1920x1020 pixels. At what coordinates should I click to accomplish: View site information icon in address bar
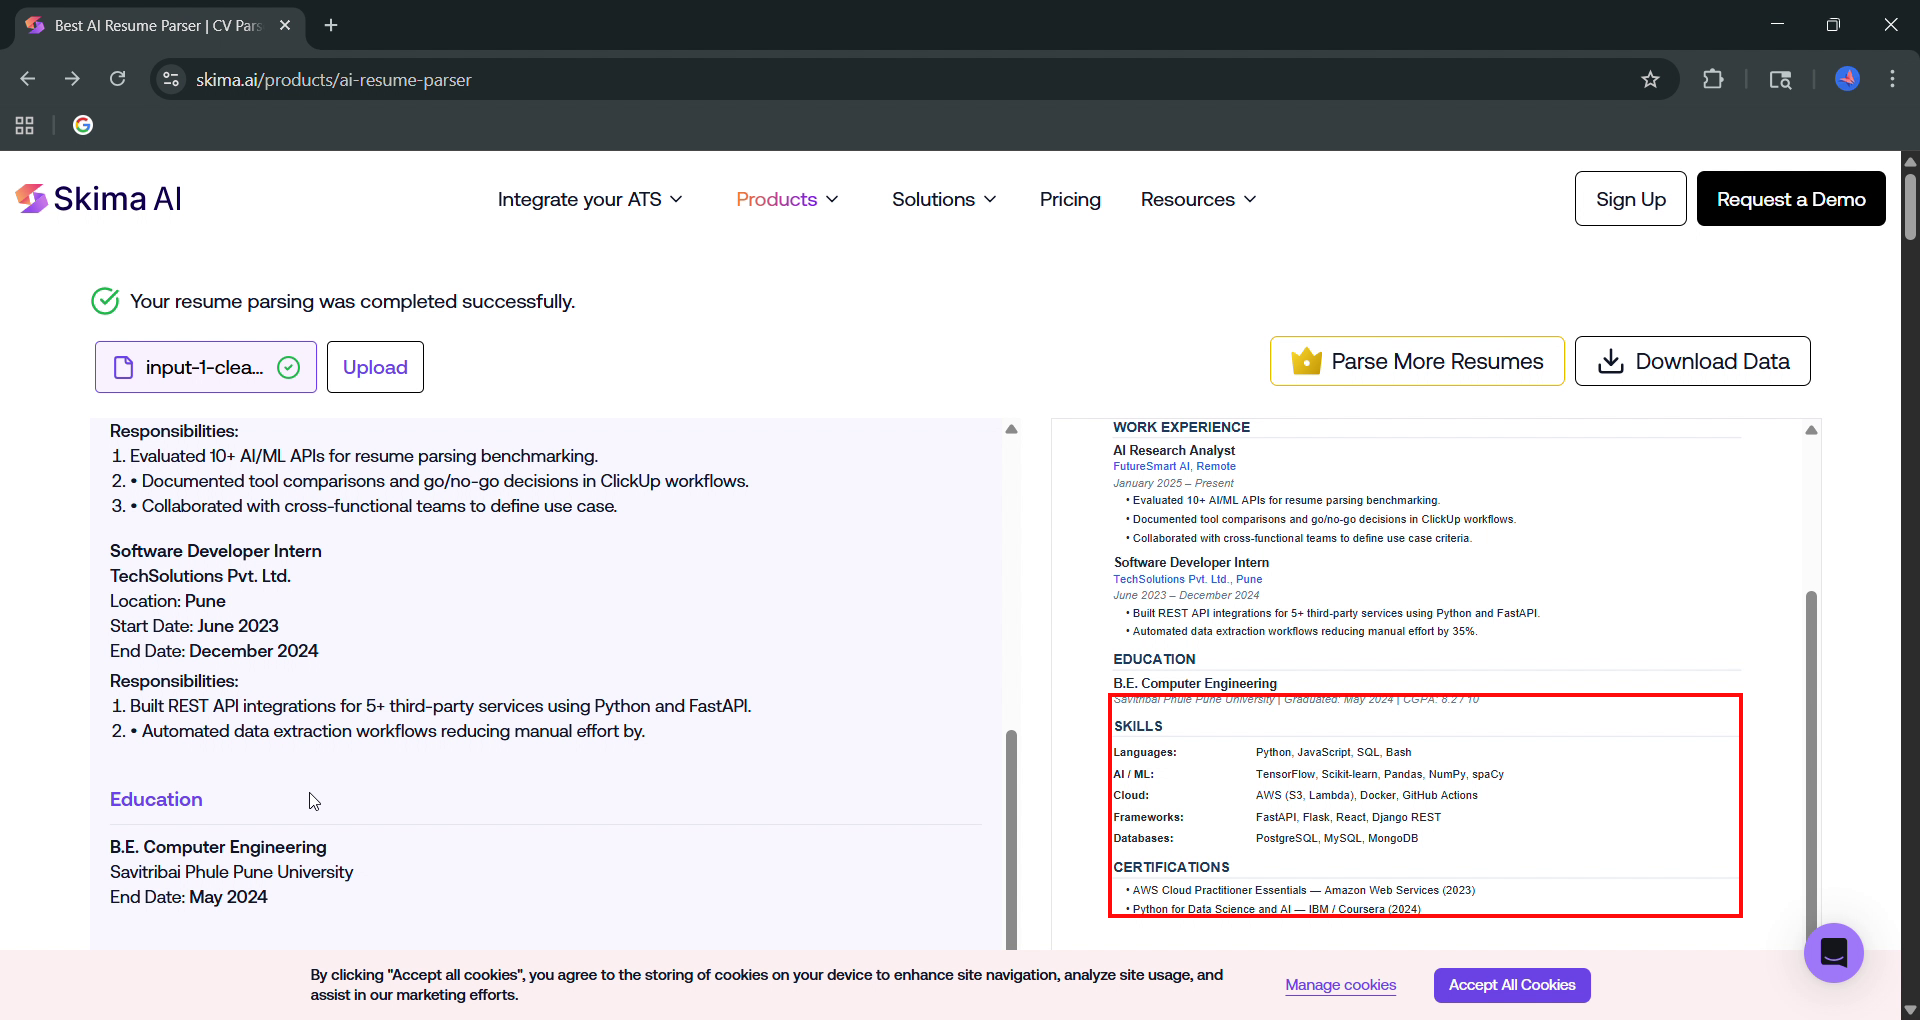point(171,79)
